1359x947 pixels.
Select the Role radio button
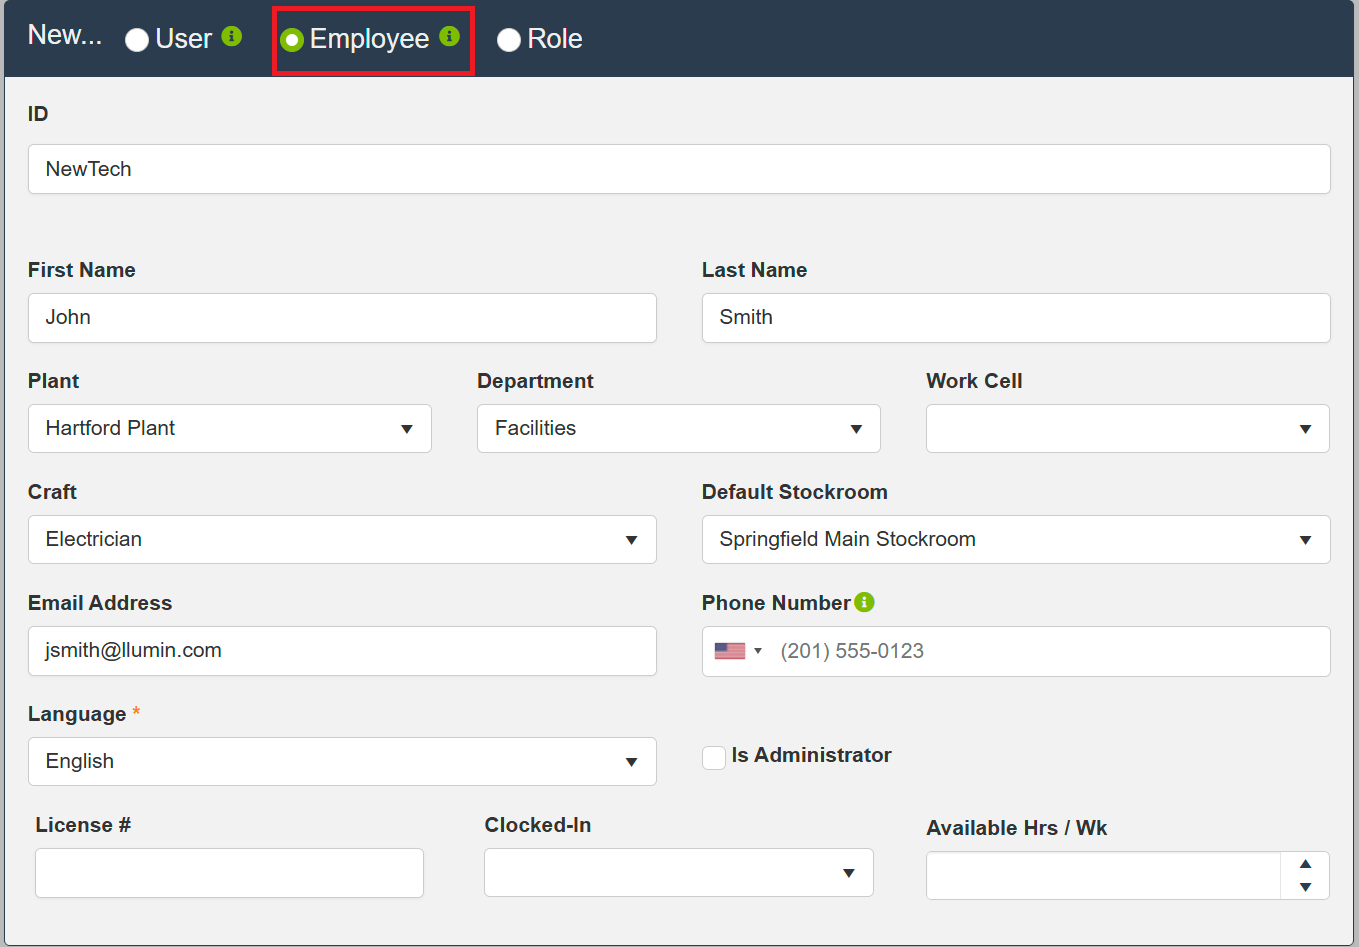[509, 39]
